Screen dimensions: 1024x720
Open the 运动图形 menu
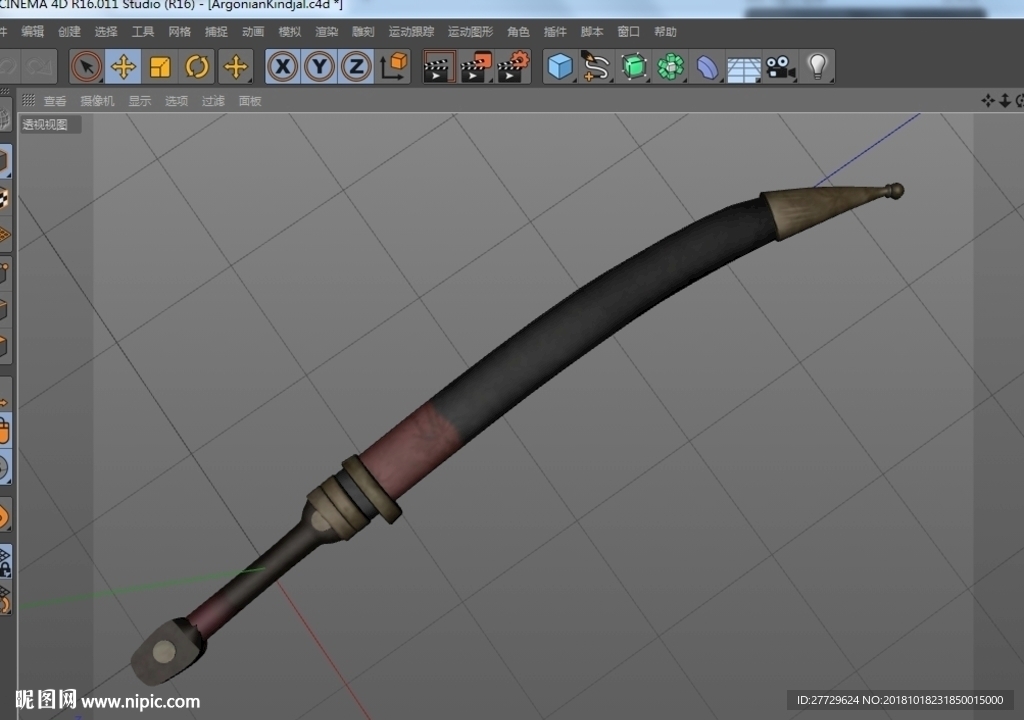click(x=470, y=31)
